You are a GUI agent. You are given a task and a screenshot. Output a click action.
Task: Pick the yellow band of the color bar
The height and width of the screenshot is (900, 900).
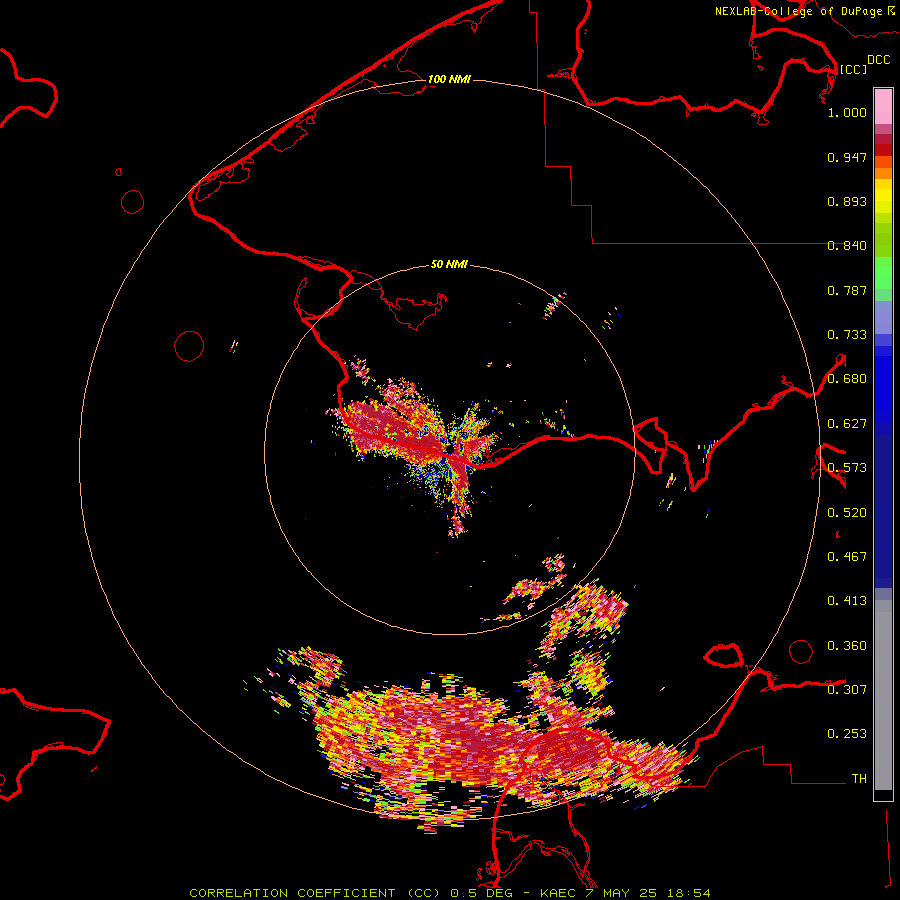(x=883, y=196)
